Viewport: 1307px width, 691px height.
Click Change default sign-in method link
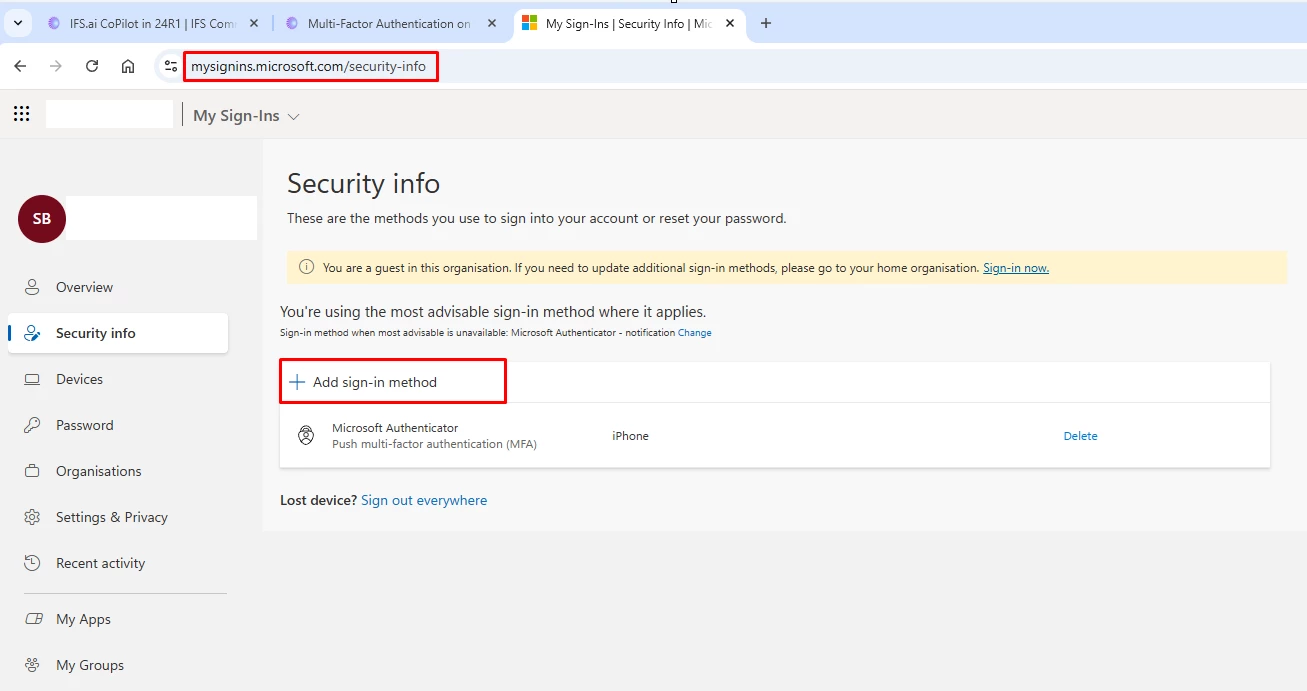click(695, 332)
